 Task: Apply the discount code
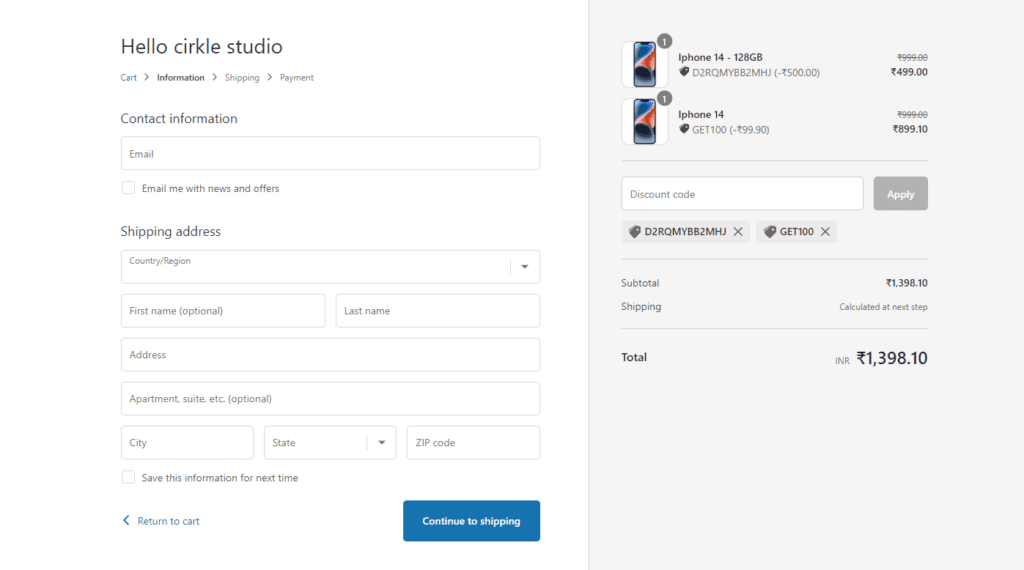click(x=900, y=194)
